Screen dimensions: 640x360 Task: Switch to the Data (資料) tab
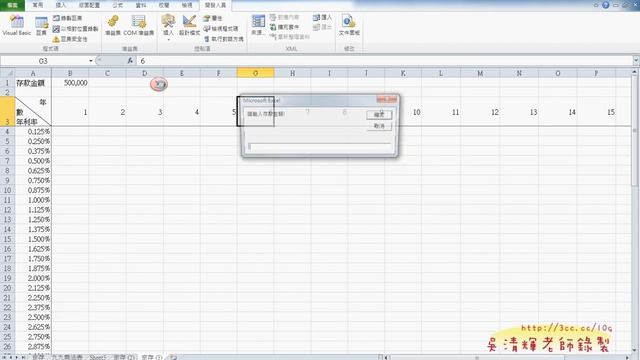coord(141,5)
